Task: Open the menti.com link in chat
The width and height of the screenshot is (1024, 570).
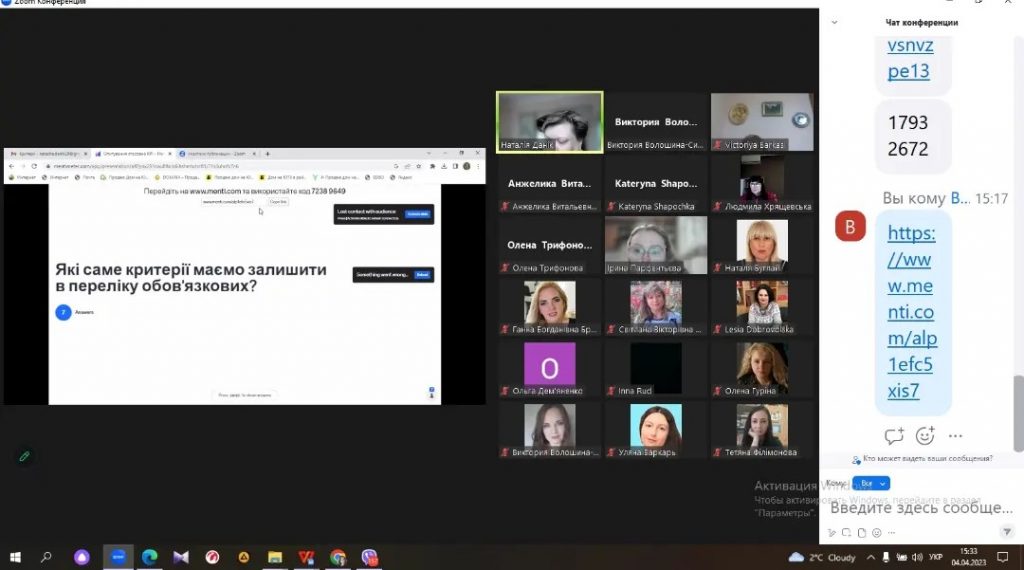Action: click(x=911, y=311)
